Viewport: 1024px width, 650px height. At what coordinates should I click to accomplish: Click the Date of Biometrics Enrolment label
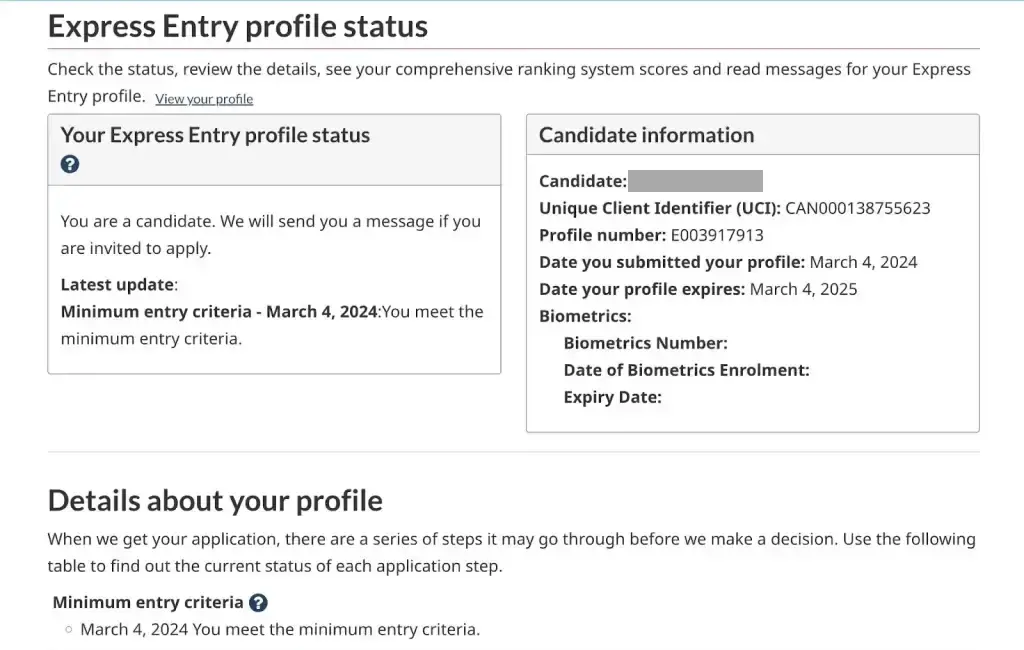point(686,369)
